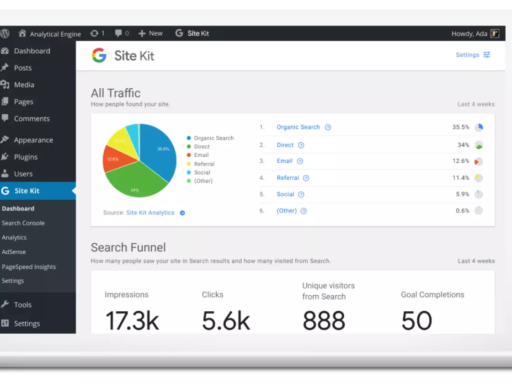
Task: Open the (Other) traffic link
Action: (287, 211)
